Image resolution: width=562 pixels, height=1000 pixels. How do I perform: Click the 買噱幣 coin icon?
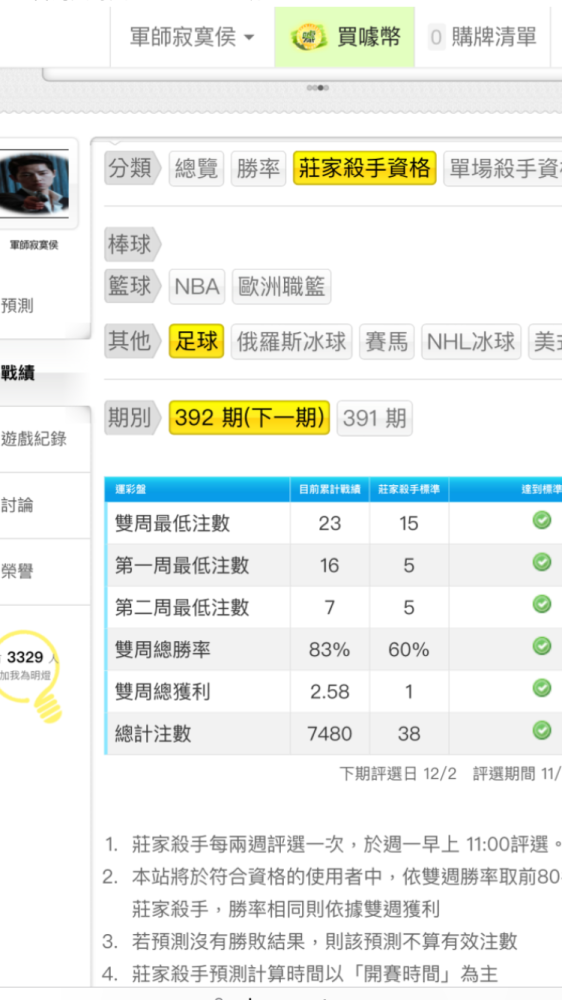click(x=309, y=37)
